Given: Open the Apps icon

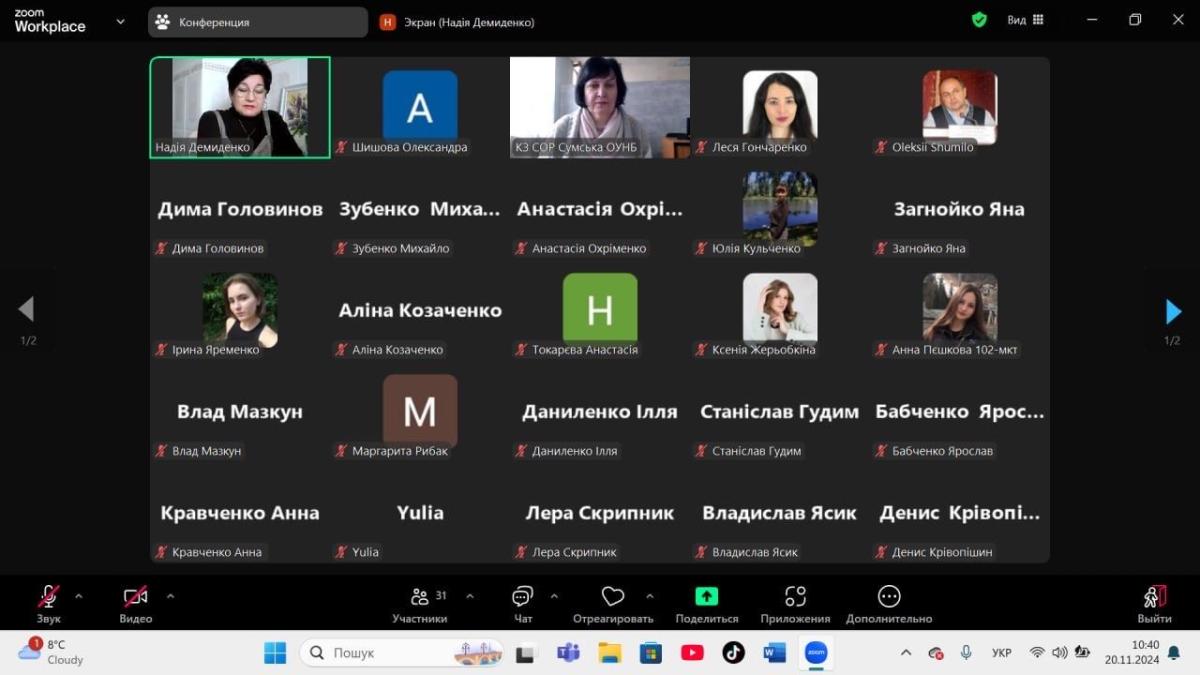Looking at the screenshot, I should [795, 597].
